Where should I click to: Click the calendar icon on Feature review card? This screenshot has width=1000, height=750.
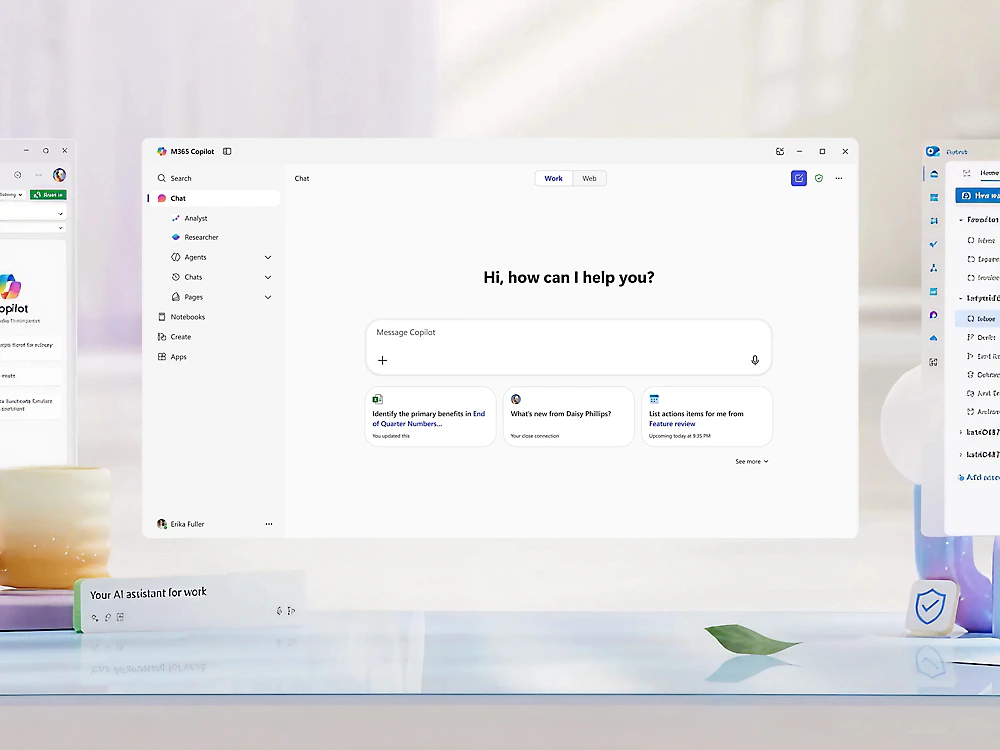[654, 399]
